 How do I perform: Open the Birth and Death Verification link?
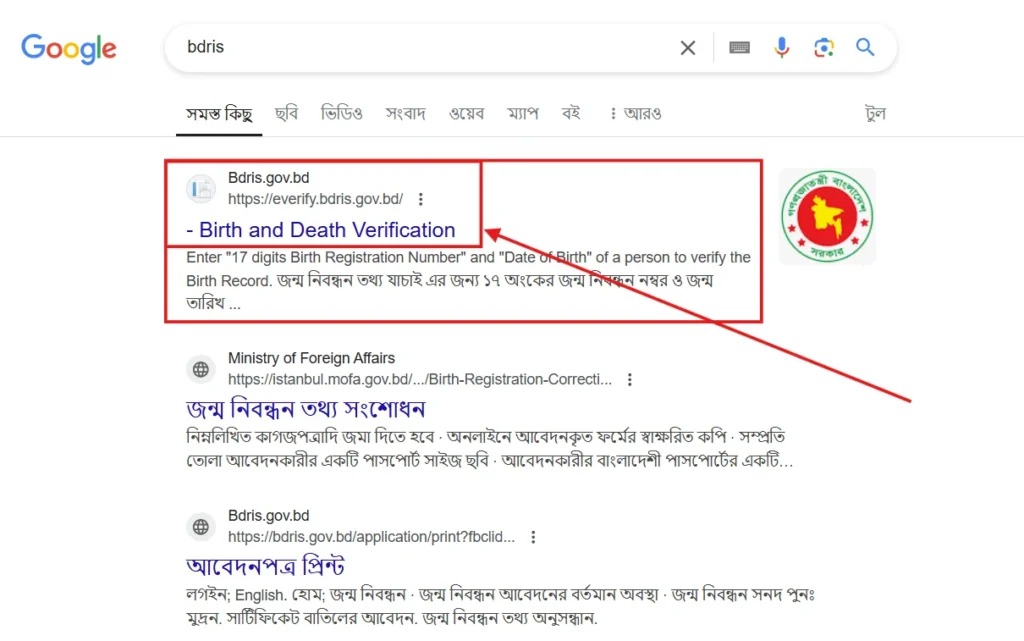coord(321,230)
